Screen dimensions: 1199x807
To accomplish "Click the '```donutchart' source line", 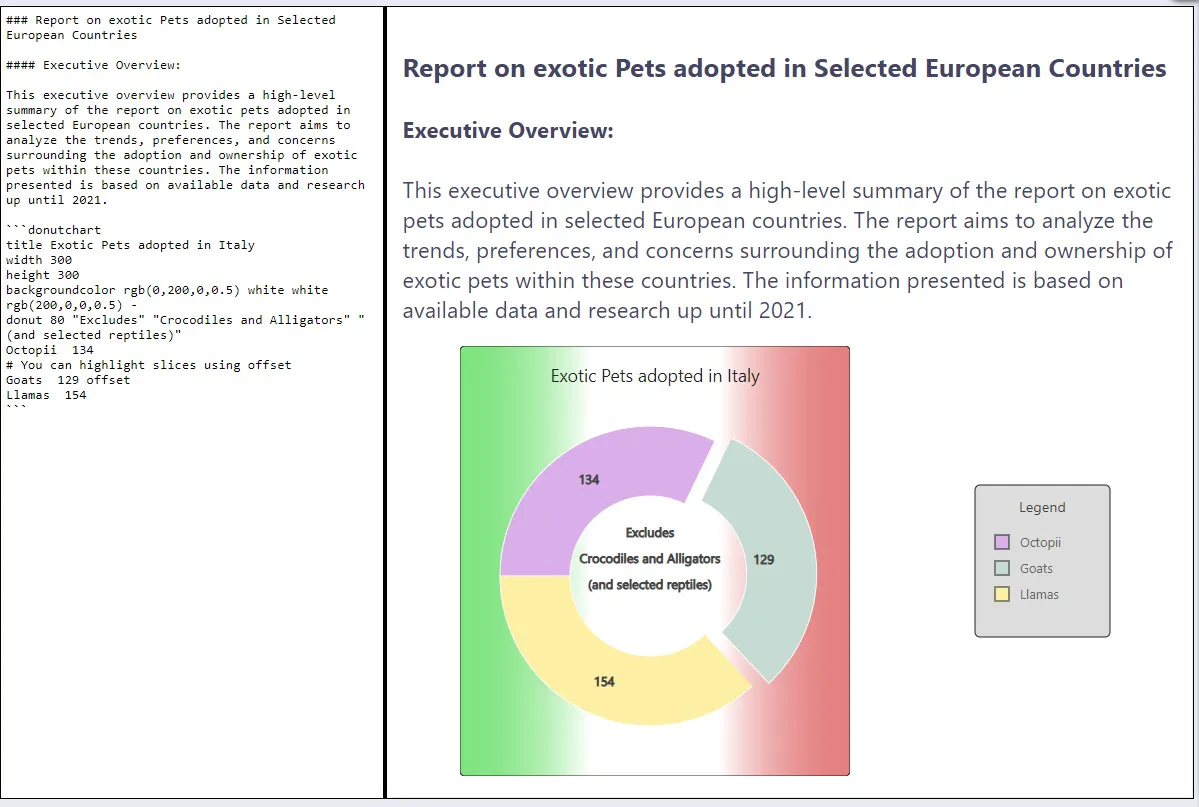I will (54, 229).
